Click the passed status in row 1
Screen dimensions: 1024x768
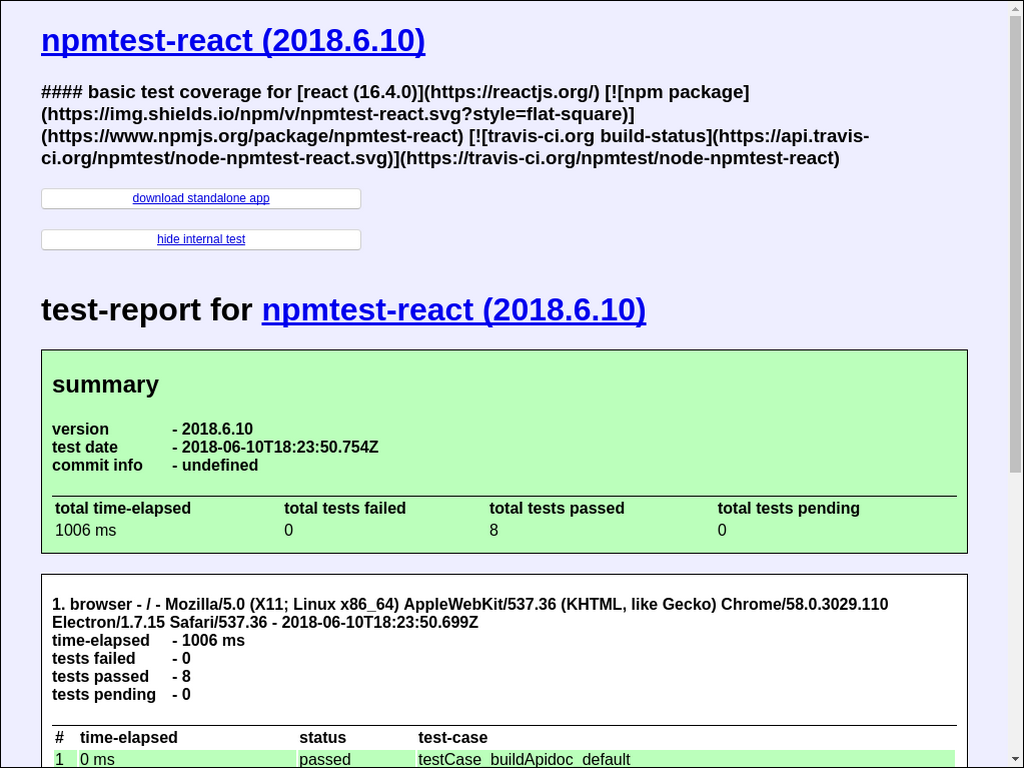point(325,760)
